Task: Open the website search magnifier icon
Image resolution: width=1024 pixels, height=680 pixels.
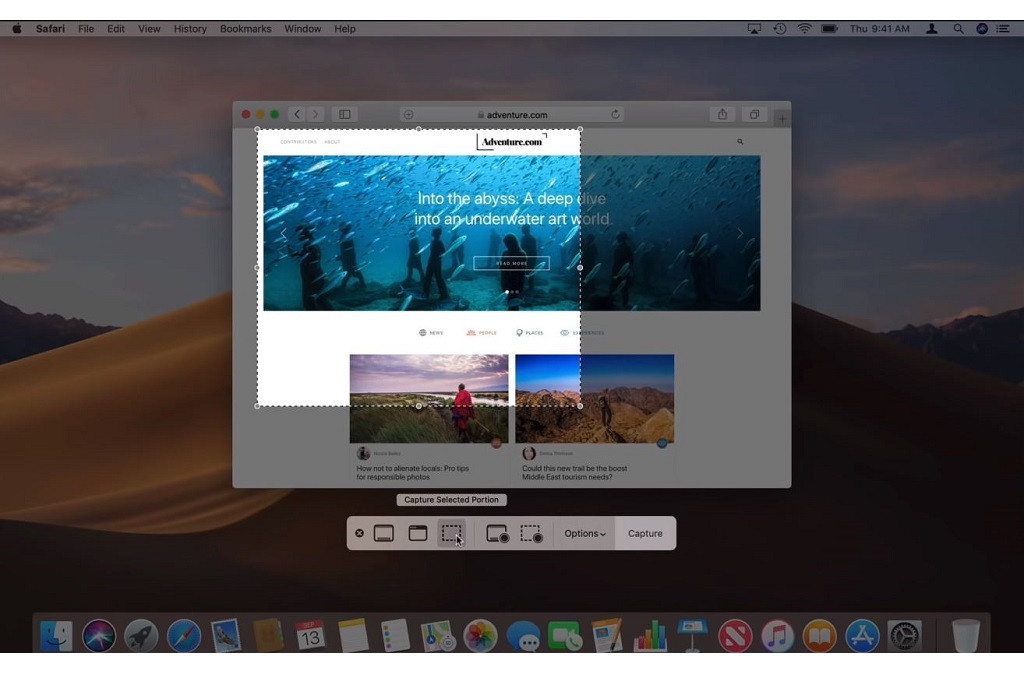Action: point(740,141)
